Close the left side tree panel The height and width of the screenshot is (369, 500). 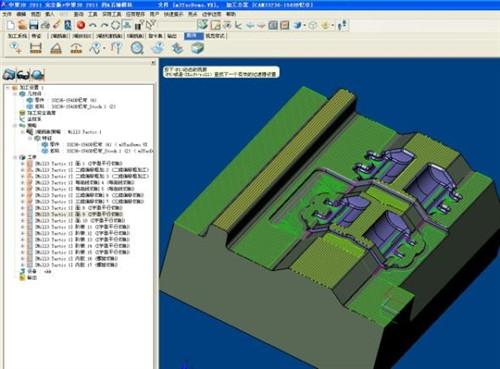(153, 62)
